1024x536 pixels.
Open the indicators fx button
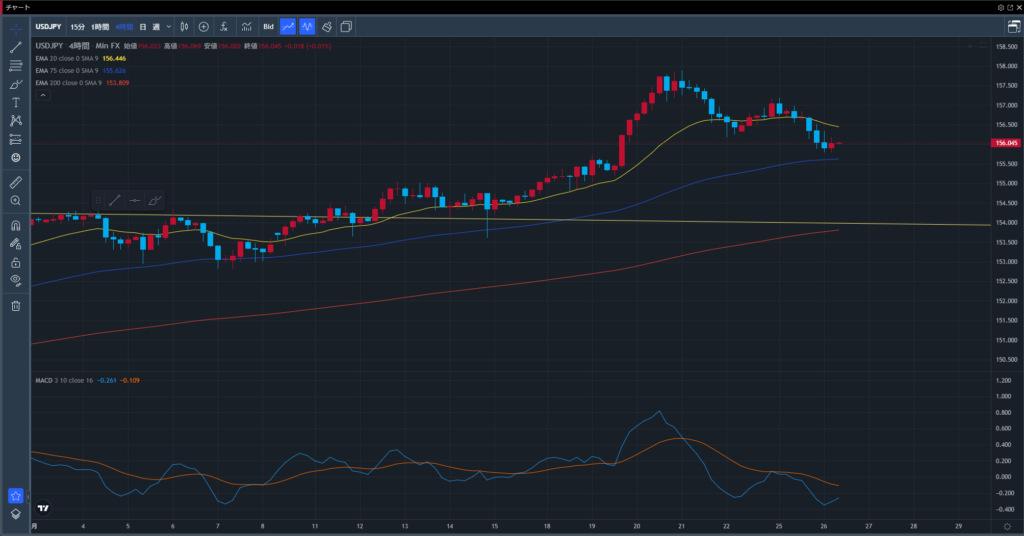(223, 26)
